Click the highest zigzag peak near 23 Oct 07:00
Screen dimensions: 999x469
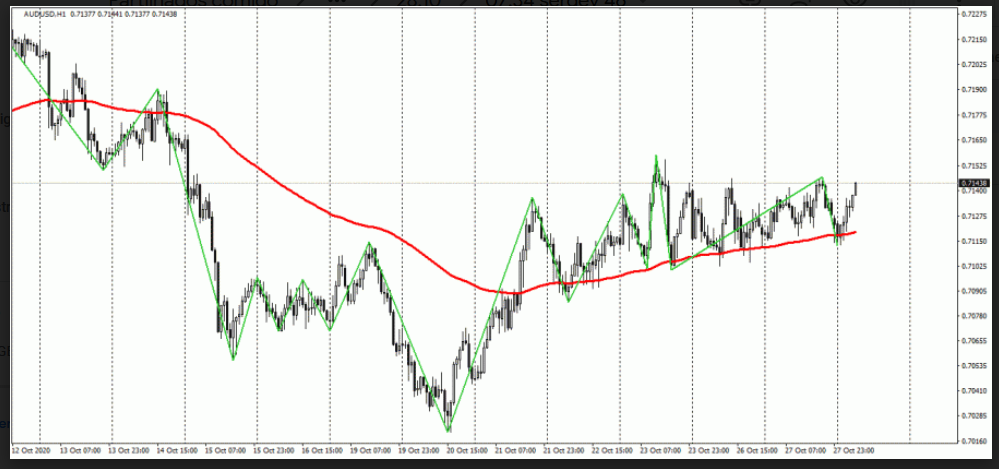coord(656,157)
